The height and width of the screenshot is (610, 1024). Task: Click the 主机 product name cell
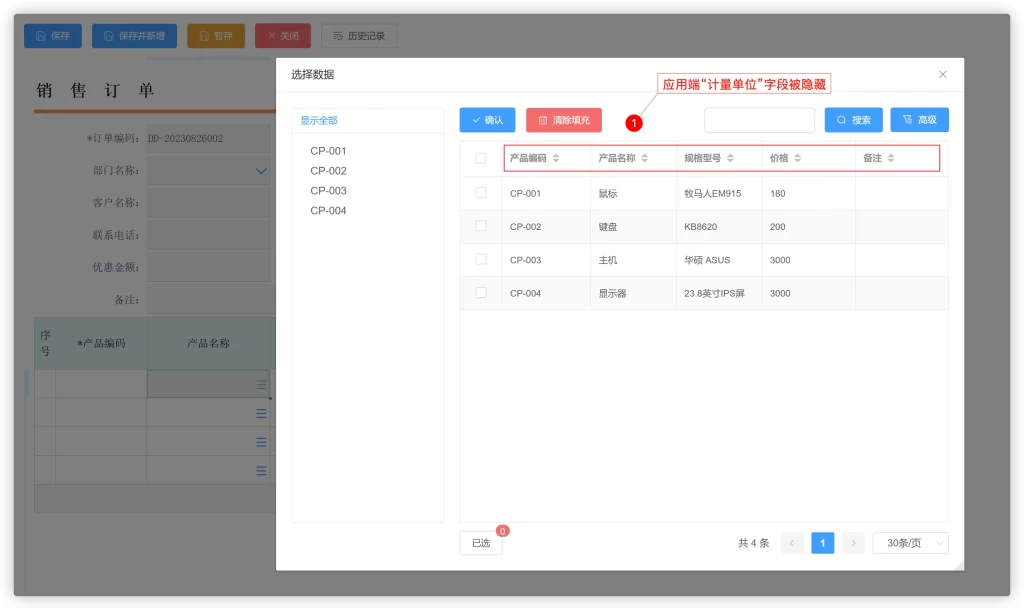(x=633, y=260)
